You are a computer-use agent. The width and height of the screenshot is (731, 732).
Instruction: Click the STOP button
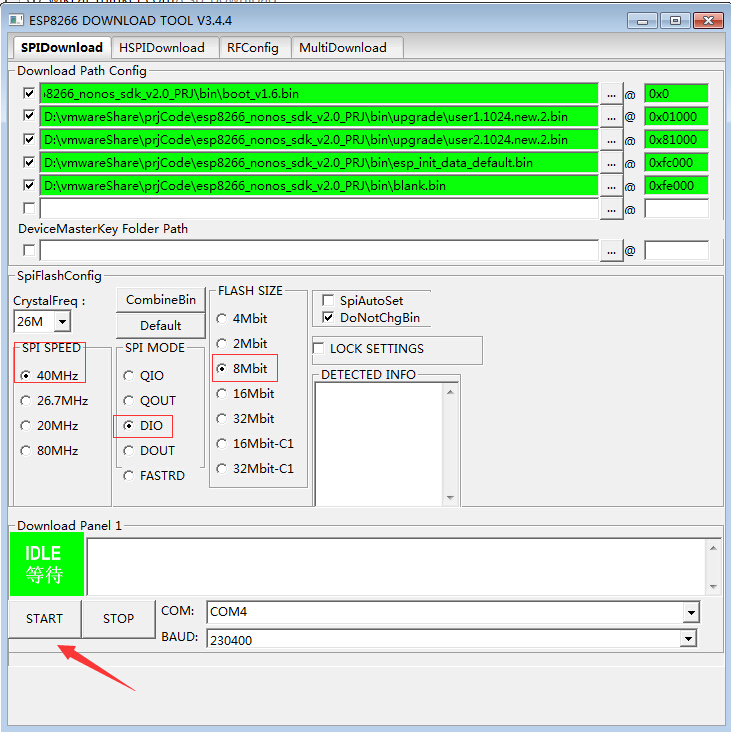click(x=119, y=619)
